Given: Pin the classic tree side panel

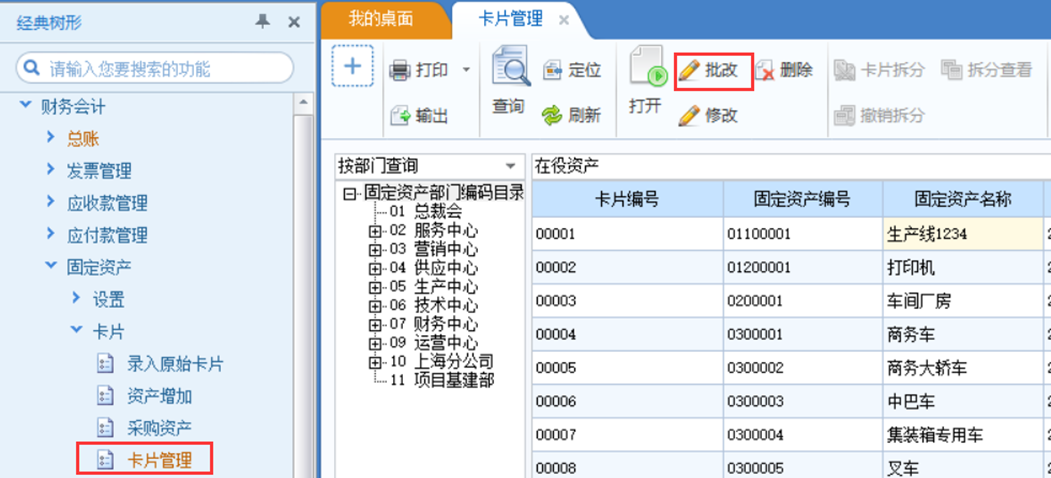Looking at the screenshot, I should point(263,21).
